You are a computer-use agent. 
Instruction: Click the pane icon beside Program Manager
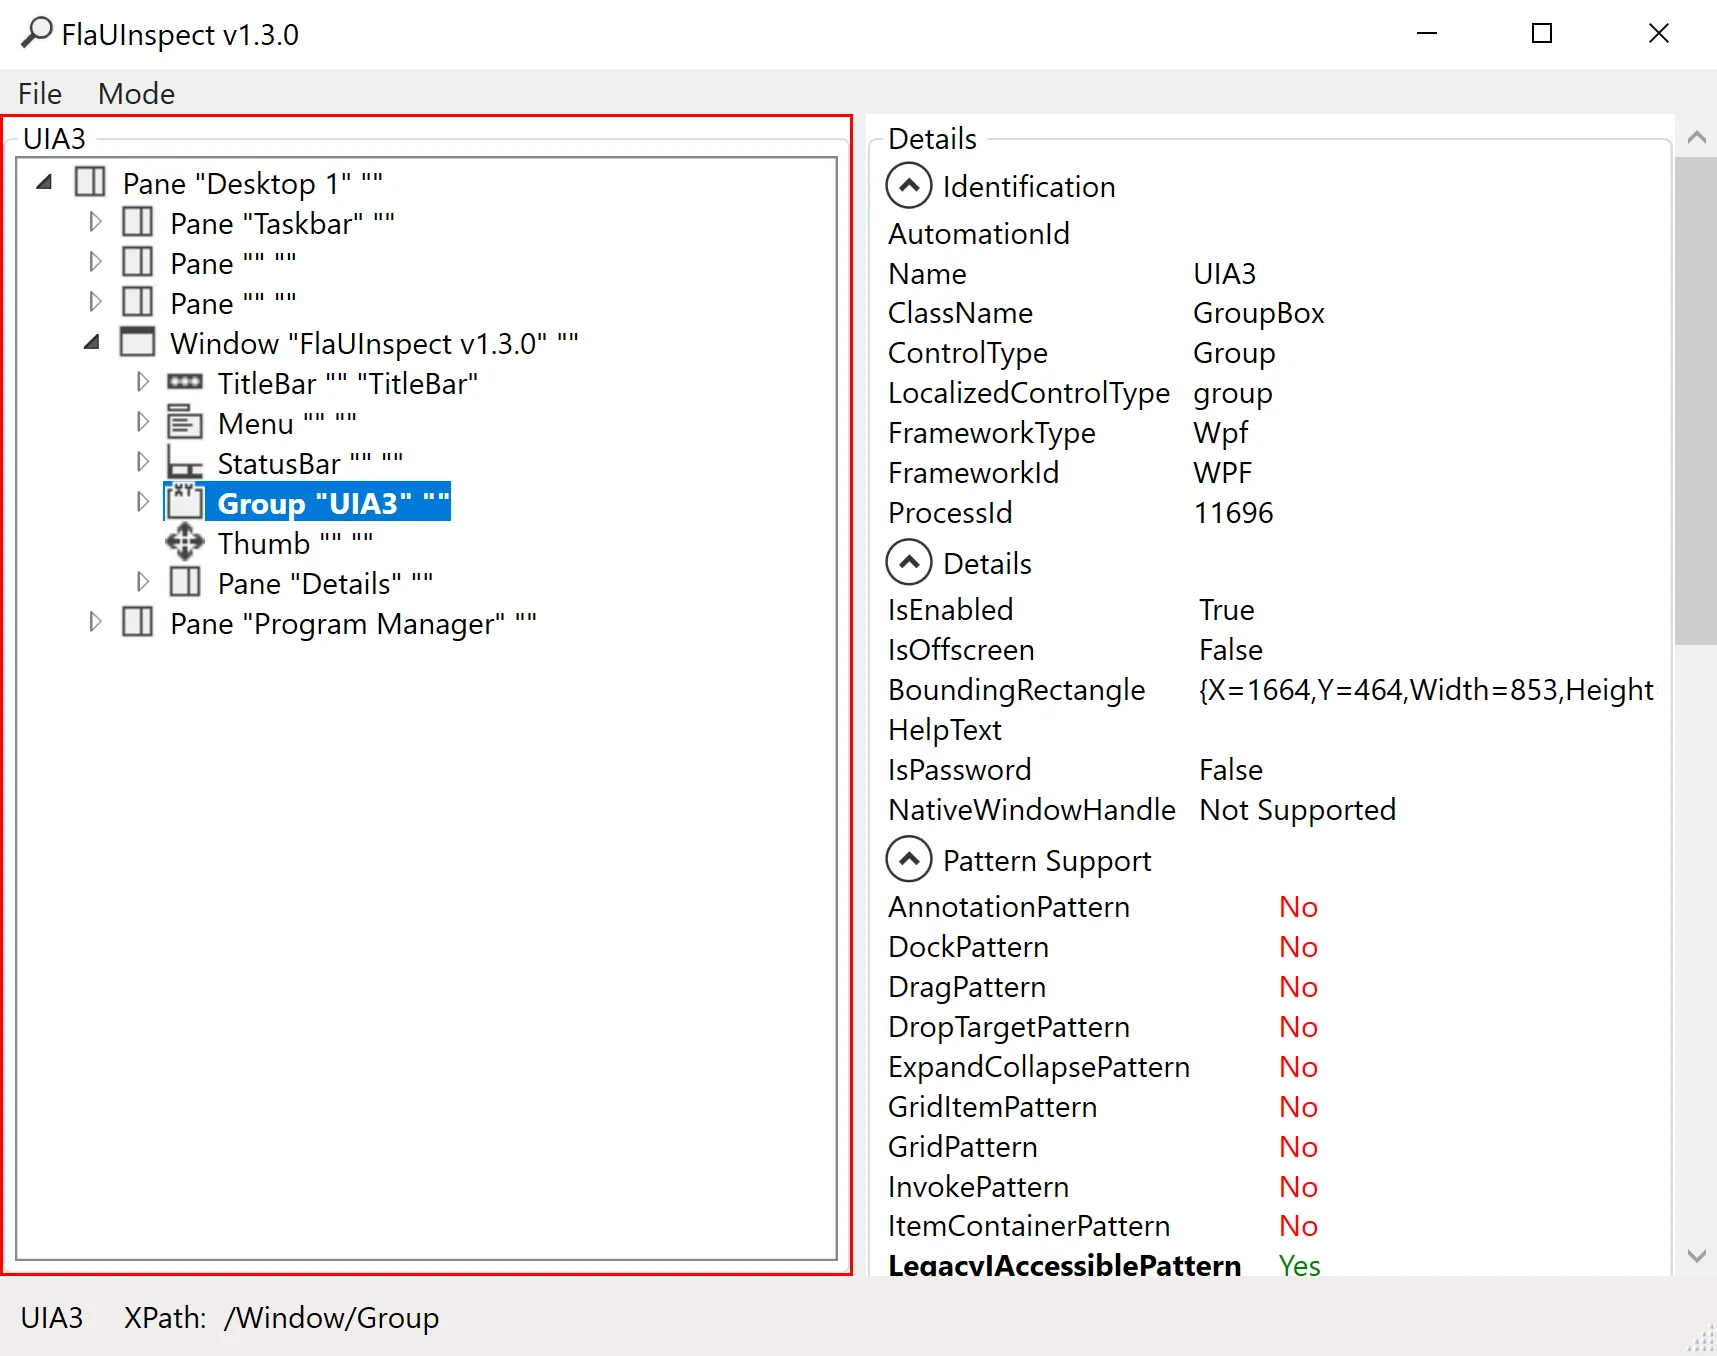tap(137, 622)
